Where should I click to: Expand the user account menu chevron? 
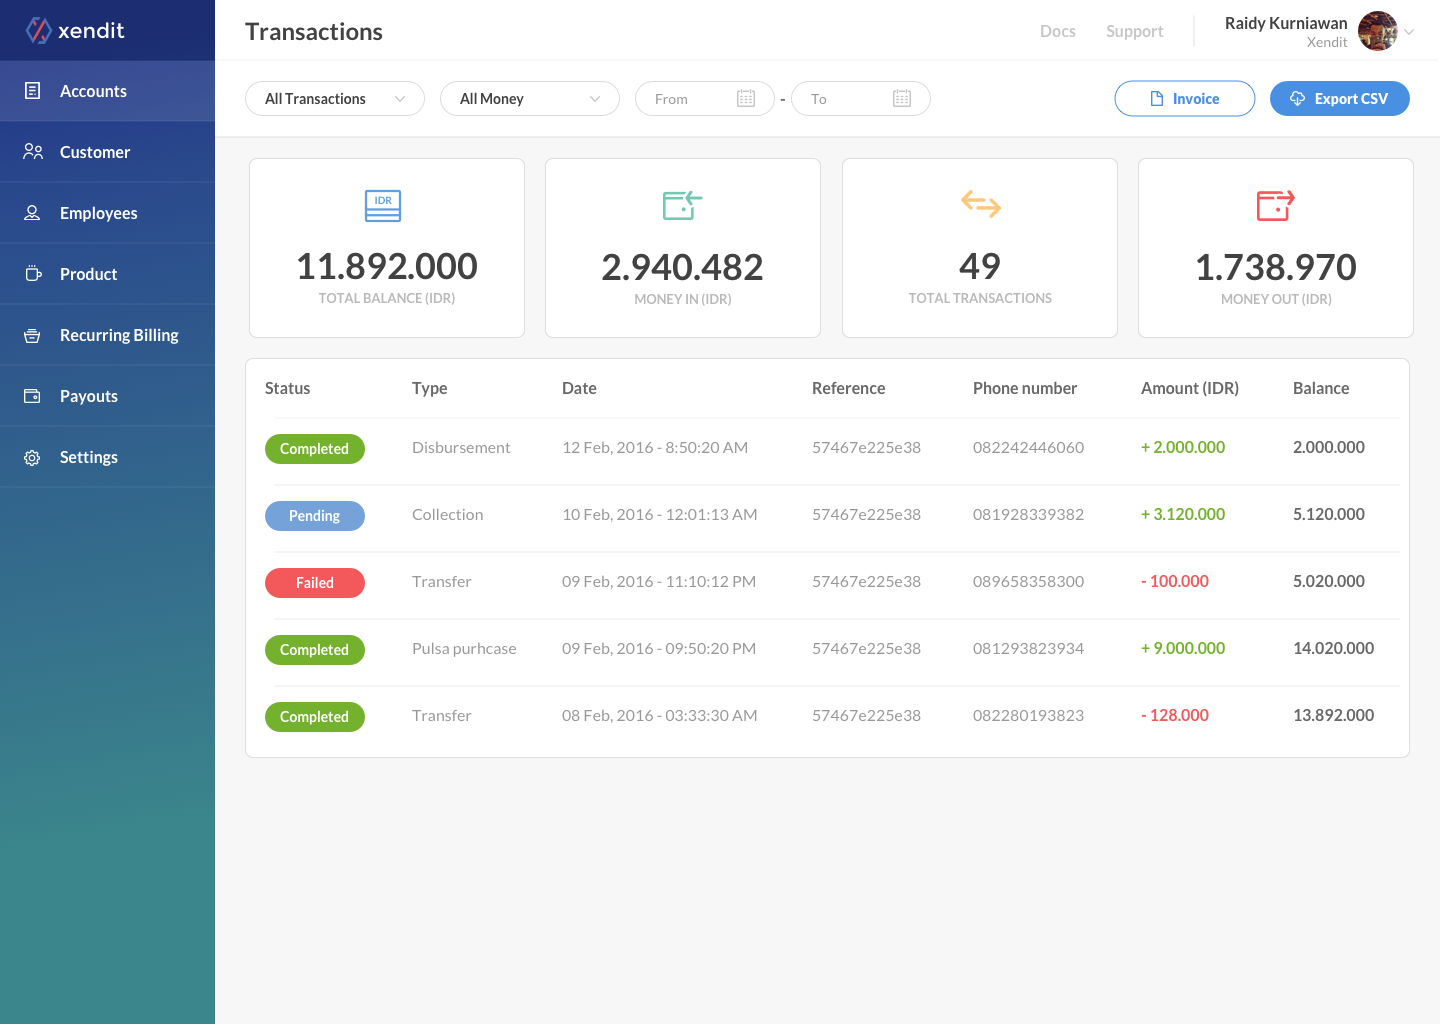[1409, 32]
